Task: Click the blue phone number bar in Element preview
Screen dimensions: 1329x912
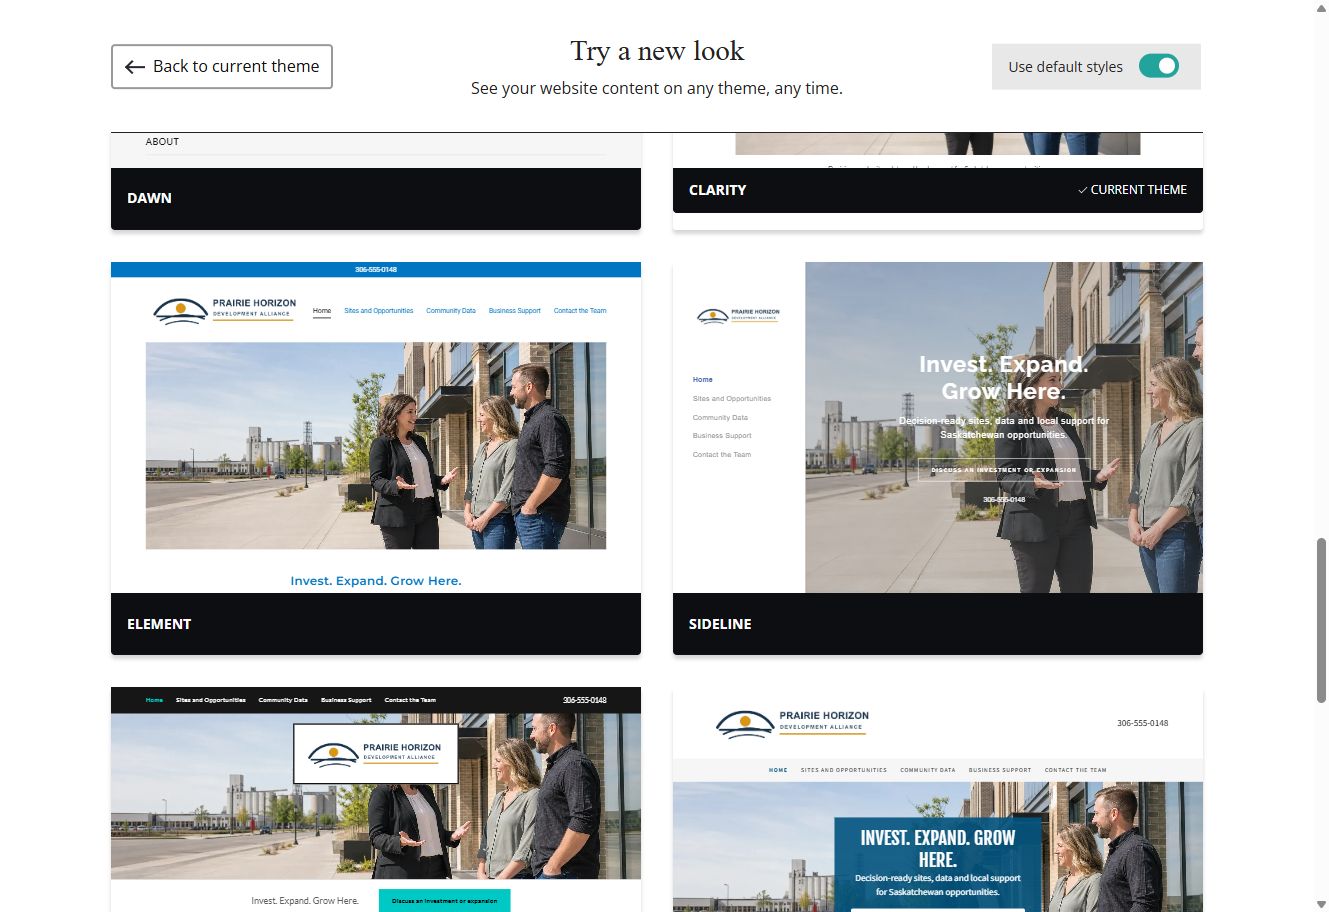Action: [376, 270]
